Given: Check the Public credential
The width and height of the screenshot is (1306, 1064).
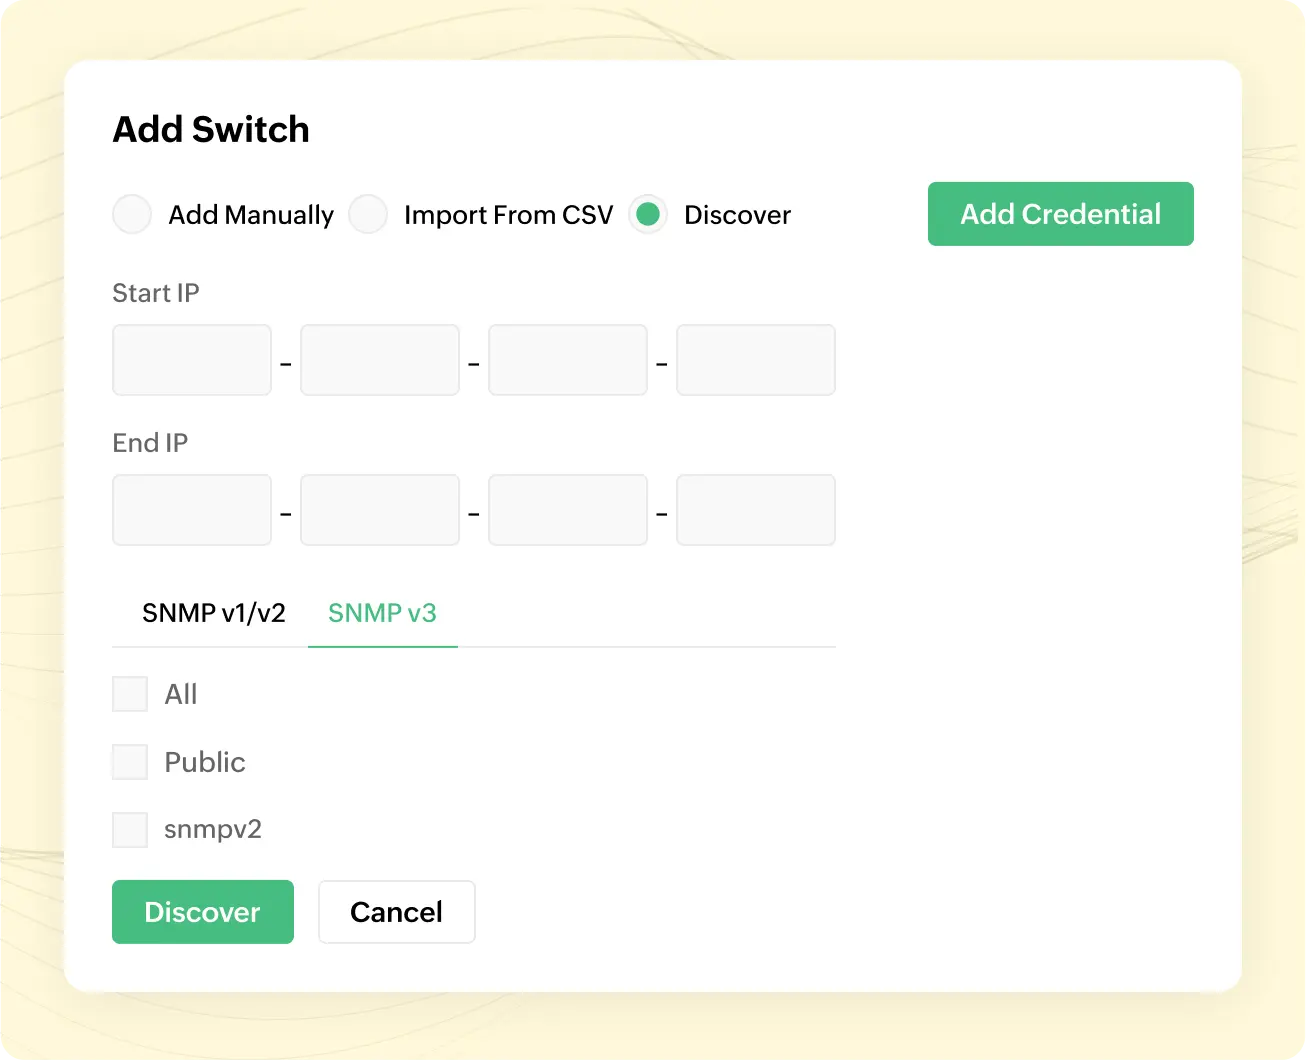Looking at the screenshot, I should pos(129,761).
